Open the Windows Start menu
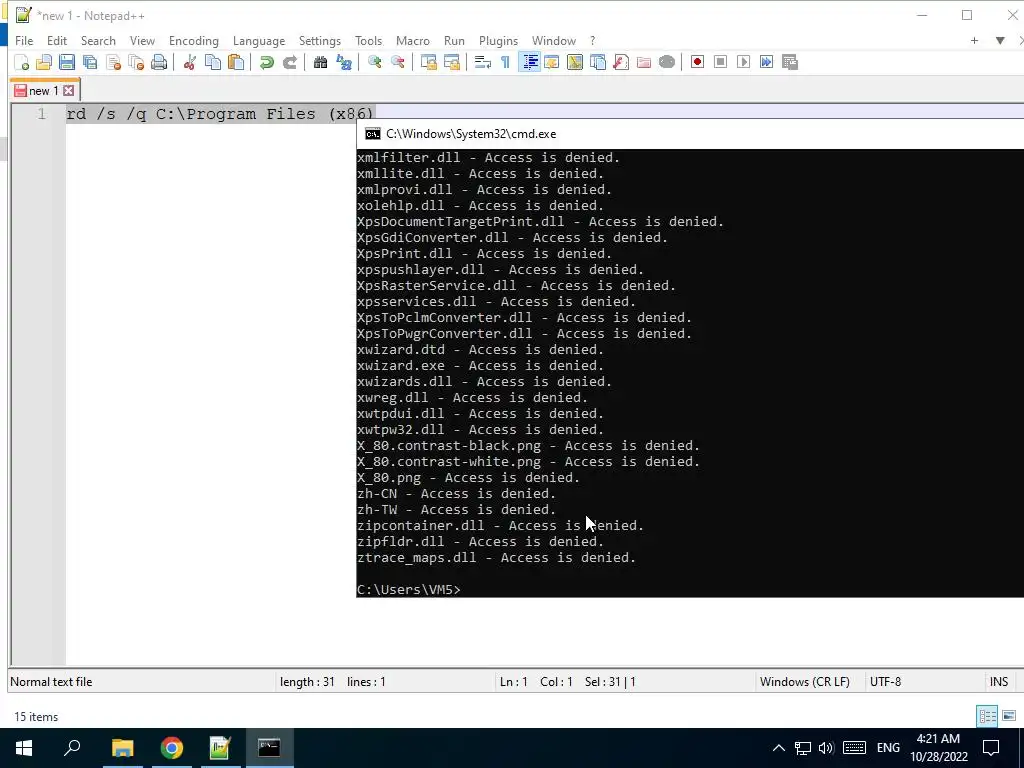1024x768 pixels. pos(24,748)
